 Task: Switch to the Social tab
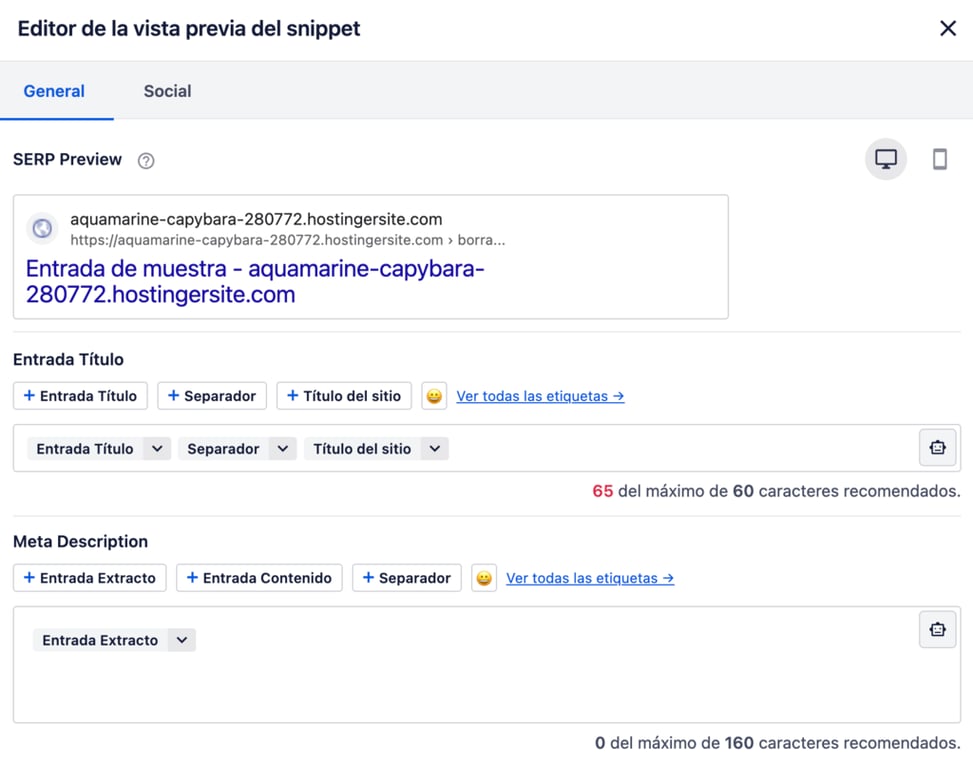pos(166,91)
